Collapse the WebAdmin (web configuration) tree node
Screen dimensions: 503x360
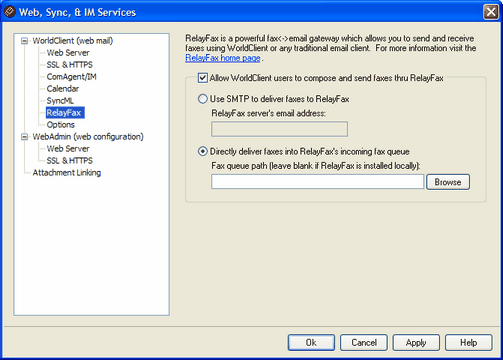pyautogui.click(x=24, y=137)
